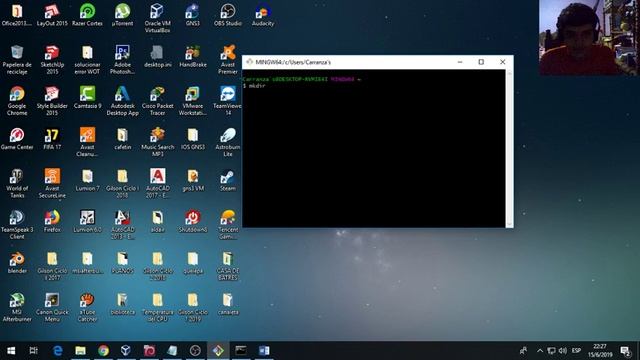Click inside the MINGW64 terminal area

[x=373, y=149]
